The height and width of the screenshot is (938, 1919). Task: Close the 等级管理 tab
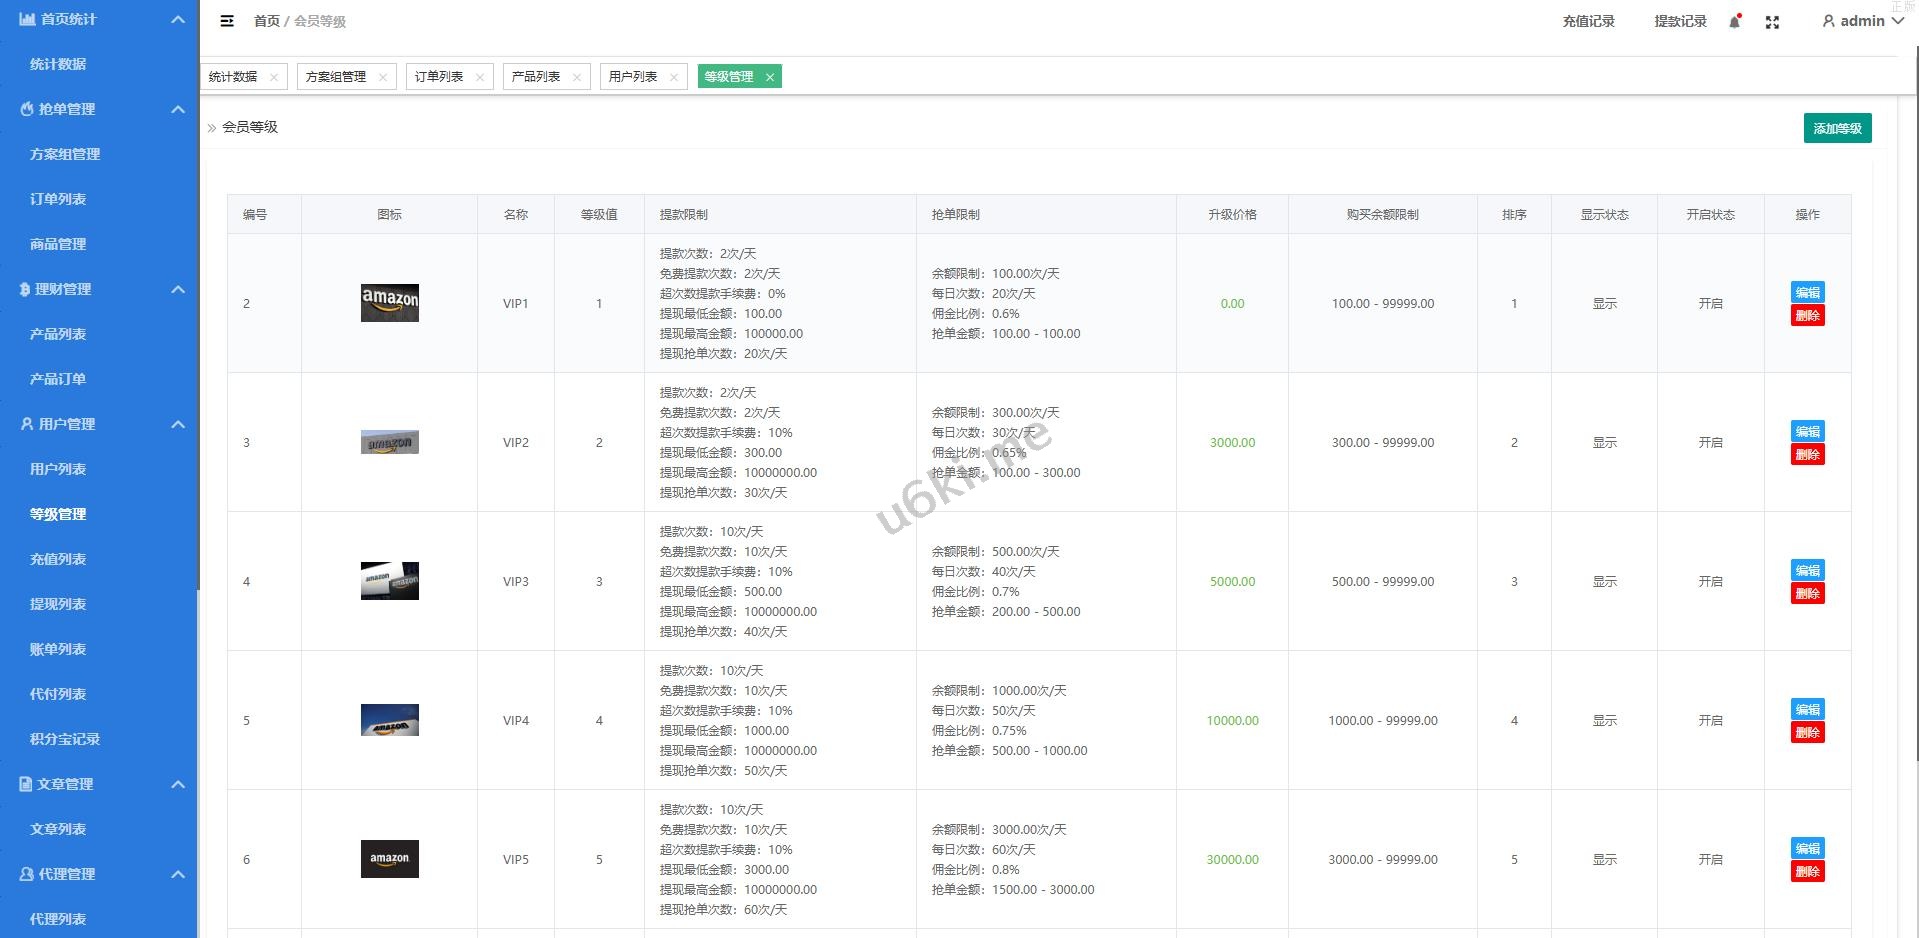click(x=769, y=77)
